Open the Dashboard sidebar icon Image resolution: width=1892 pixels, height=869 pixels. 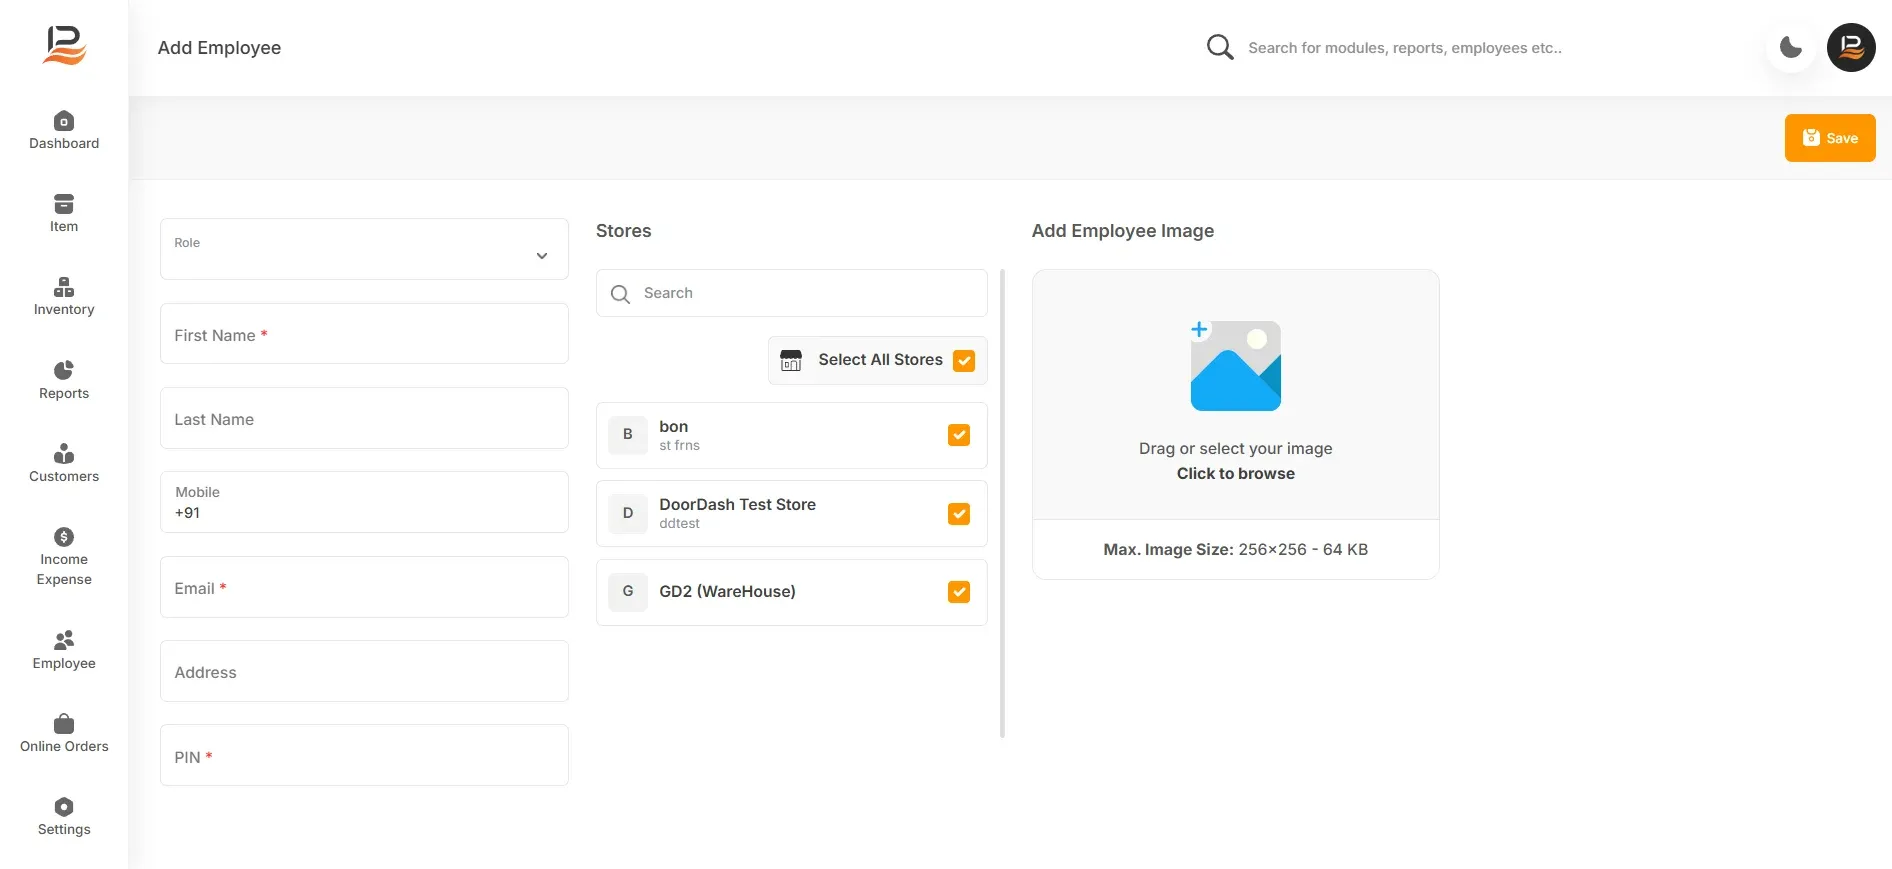tap(64, 121)
